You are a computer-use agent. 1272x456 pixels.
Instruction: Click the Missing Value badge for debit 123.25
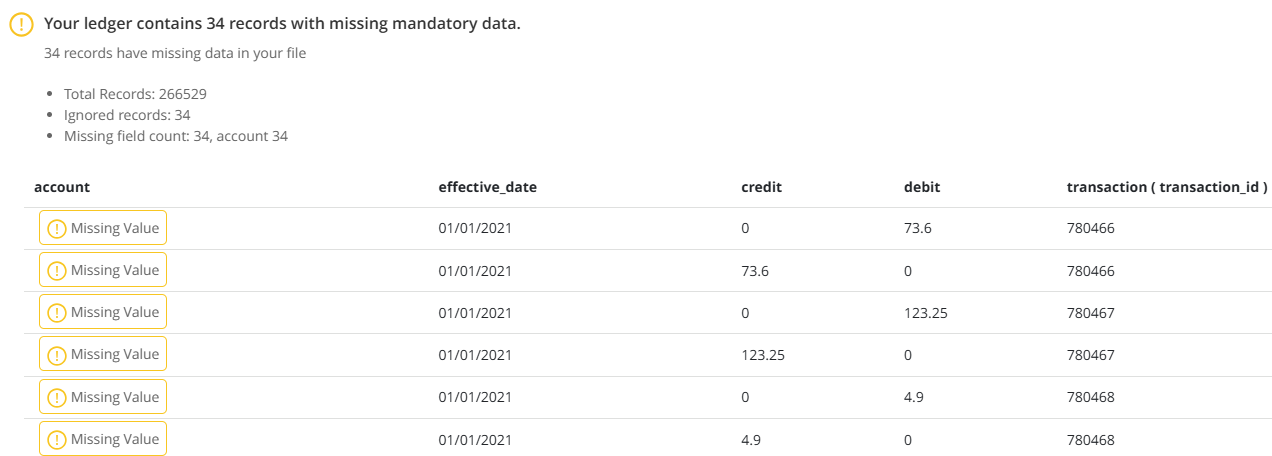(x=103, y=312)
